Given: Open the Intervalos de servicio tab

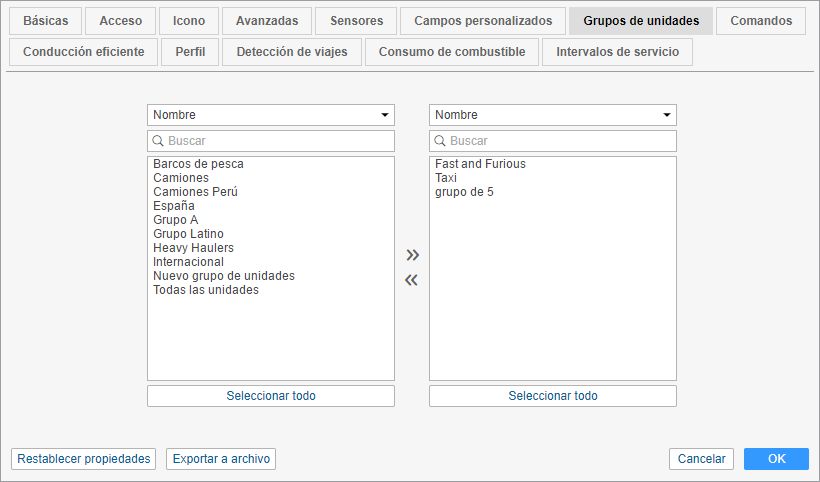Looking at the screenshot, I should pyautogui.click(x=617, y=52).
